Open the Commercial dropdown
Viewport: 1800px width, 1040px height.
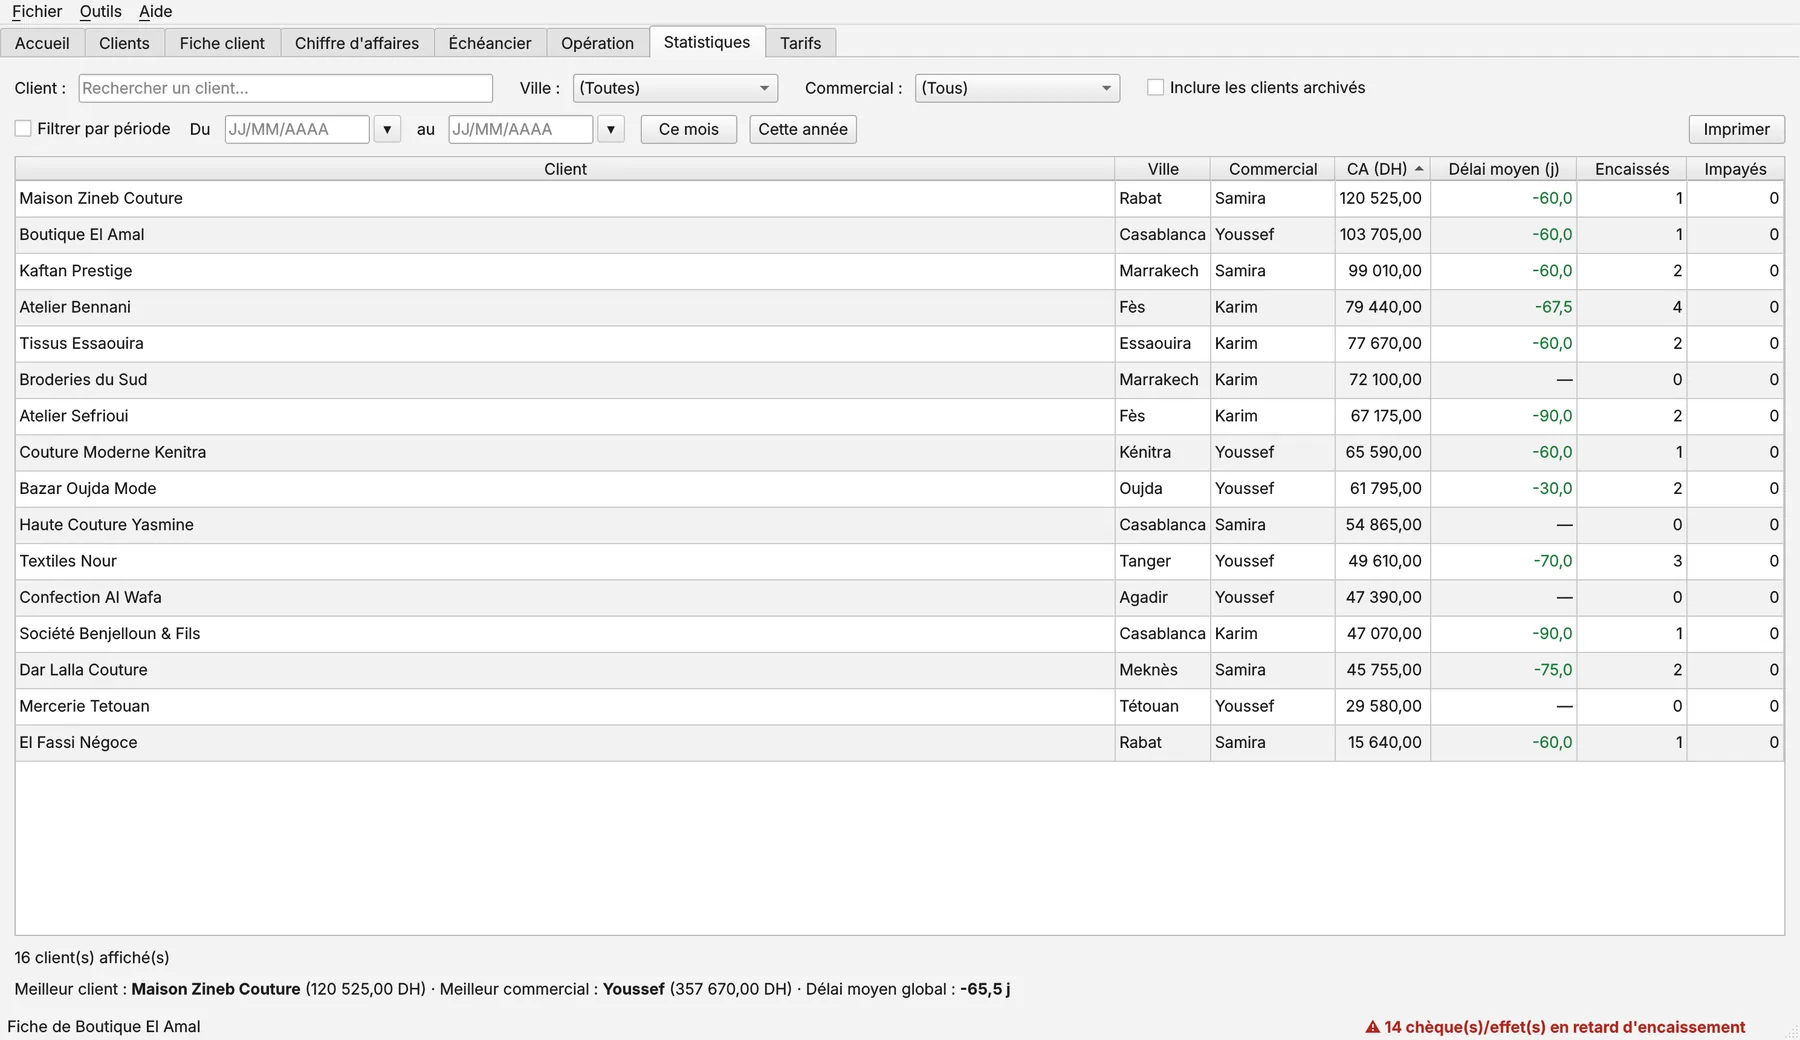pos(1017,88)
